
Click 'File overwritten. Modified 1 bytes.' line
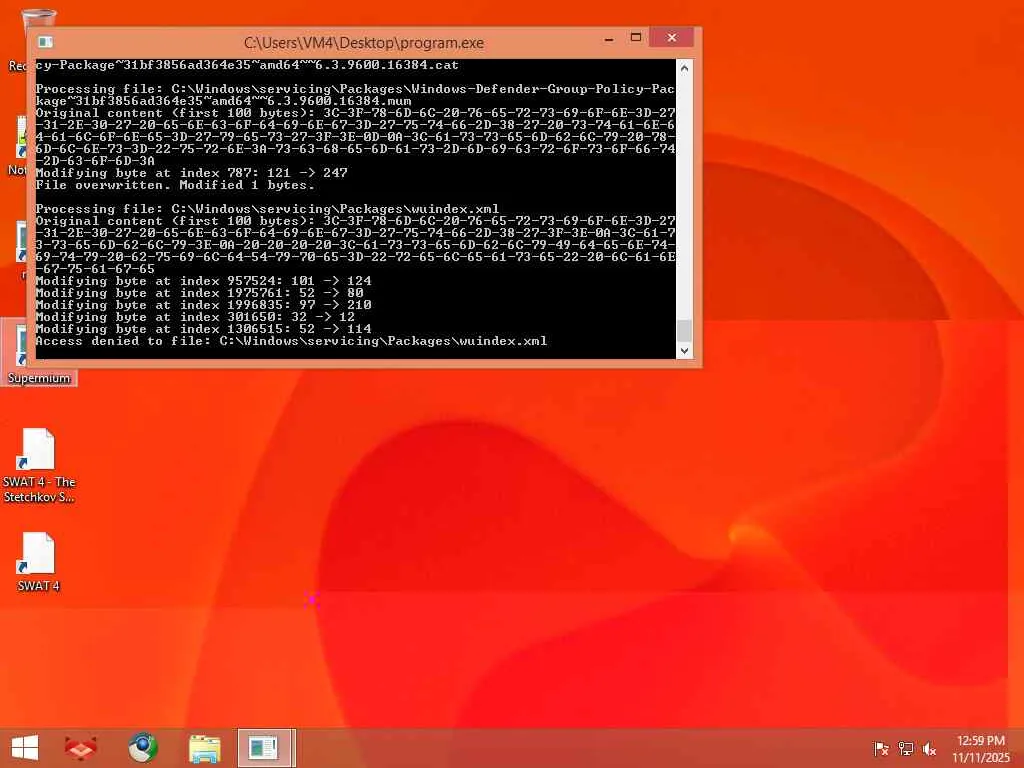click(x=175, y=185)
